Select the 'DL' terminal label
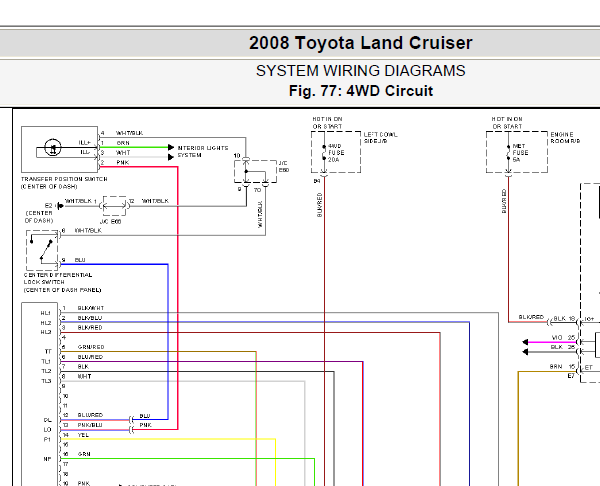This screenshot has width=600, height=486. pyautogui.click(x=47, y=420)
